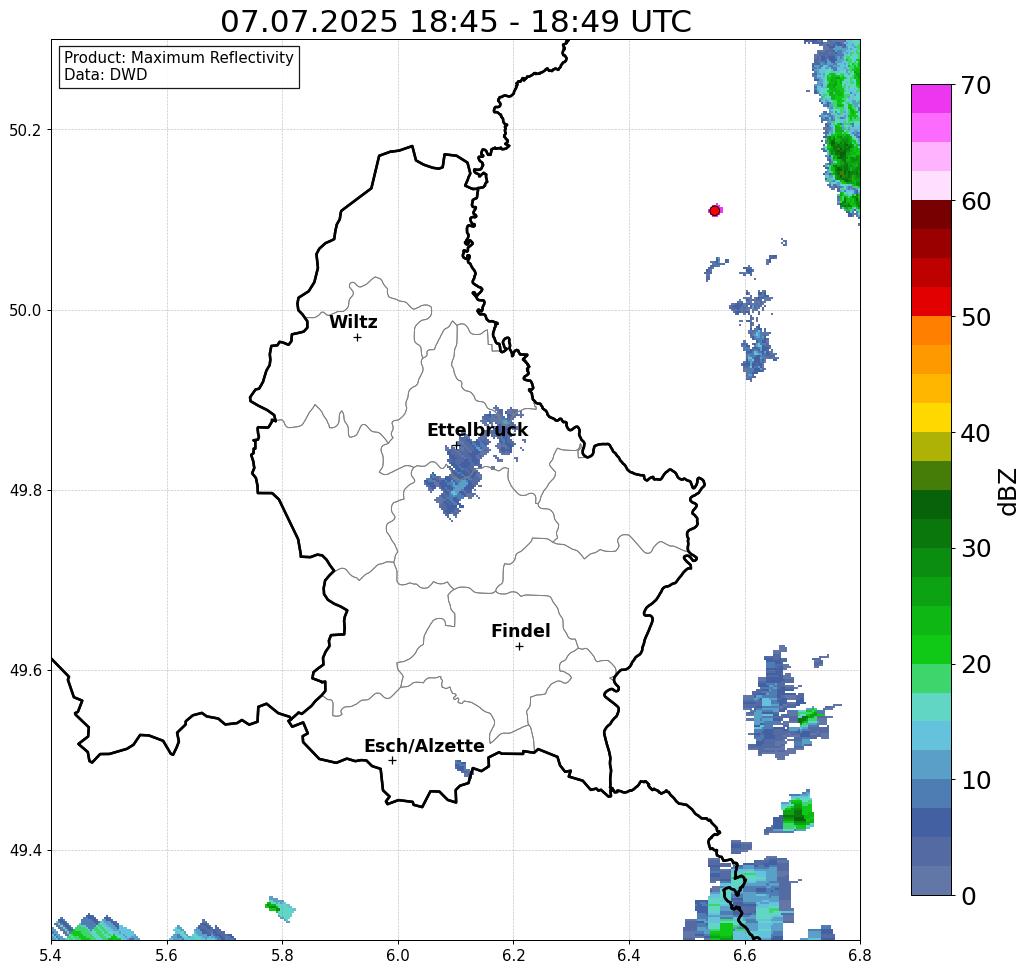This screenshot has width=1029, height=973.
Task: Click the 5.6 longitude axis label
Action: click(x=167, y=955)
